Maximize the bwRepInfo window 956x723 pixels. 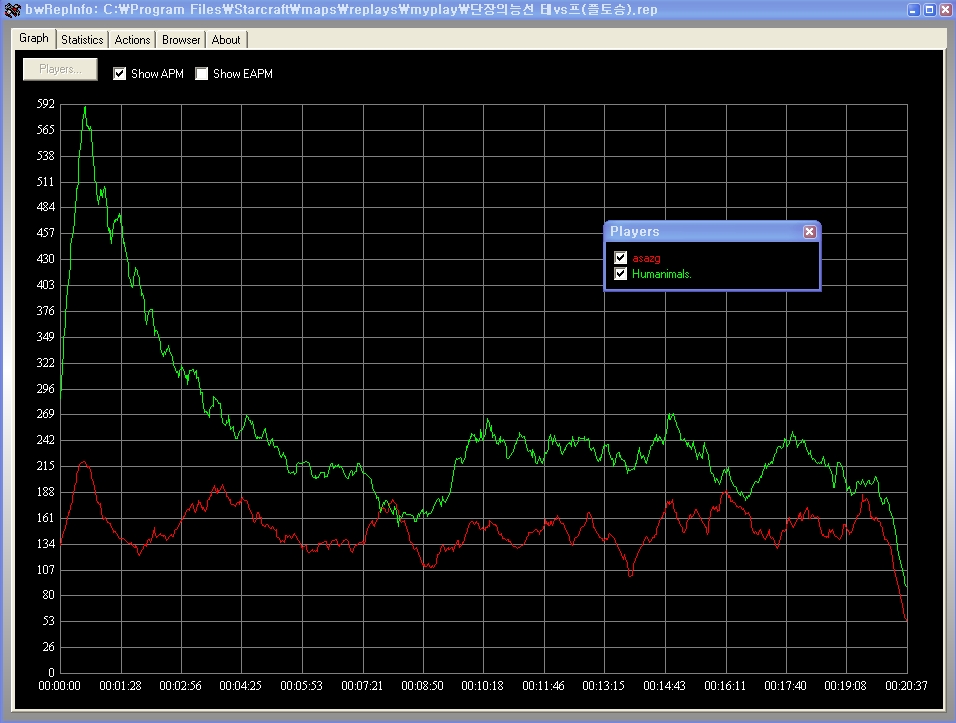929,10
